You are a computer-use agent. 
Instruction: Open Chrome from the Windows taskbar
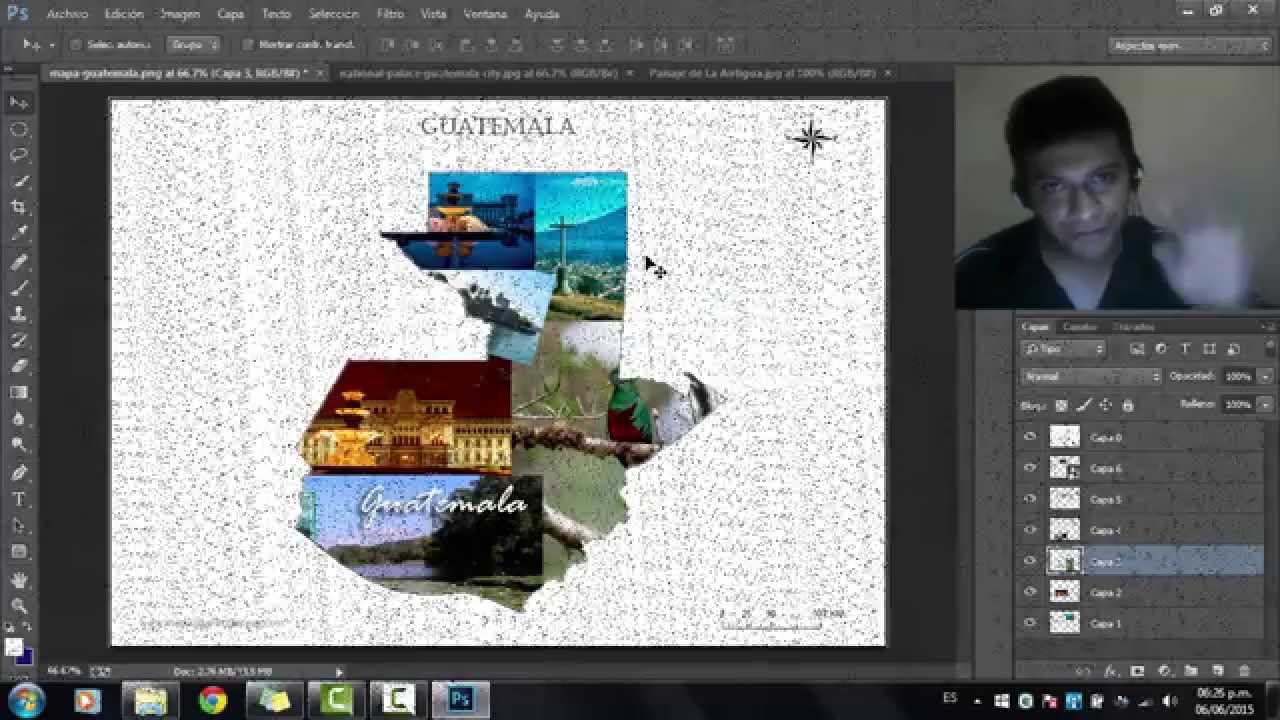point(212,700)
